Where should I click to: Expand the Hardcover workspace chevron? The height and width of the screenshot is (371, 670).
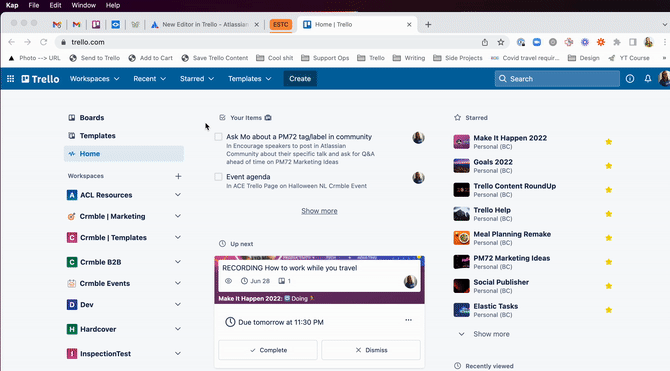pyautogui.click(x=178, y=329)
